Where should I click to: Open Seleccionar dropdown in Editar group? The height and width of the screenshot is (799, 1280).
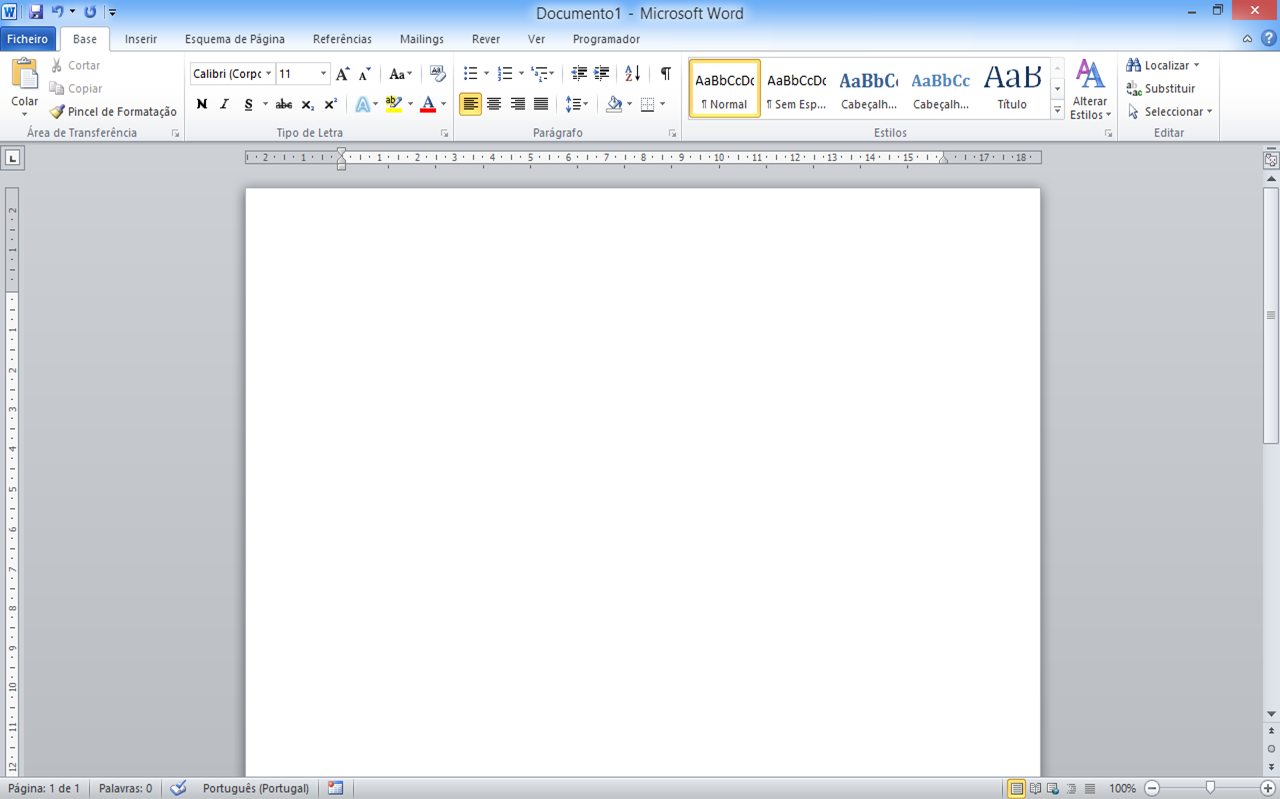coord(1169,112)
